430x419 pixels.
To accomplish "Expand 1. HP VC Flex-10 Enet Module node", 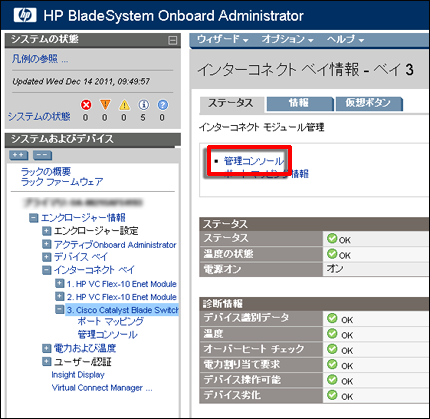I will tap(59, 284).
